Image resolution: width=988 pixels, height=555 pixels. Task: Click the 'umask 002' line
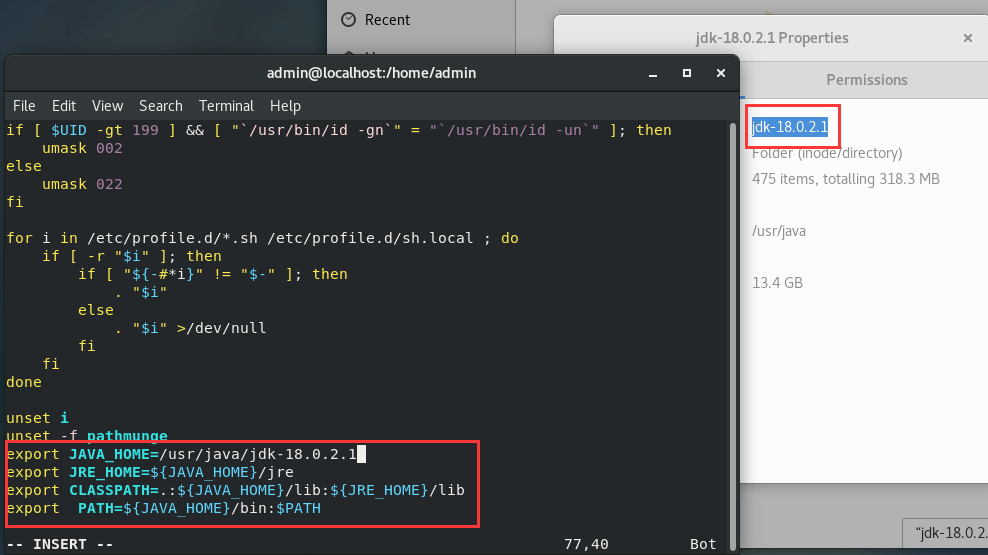[x=82, y=148]
